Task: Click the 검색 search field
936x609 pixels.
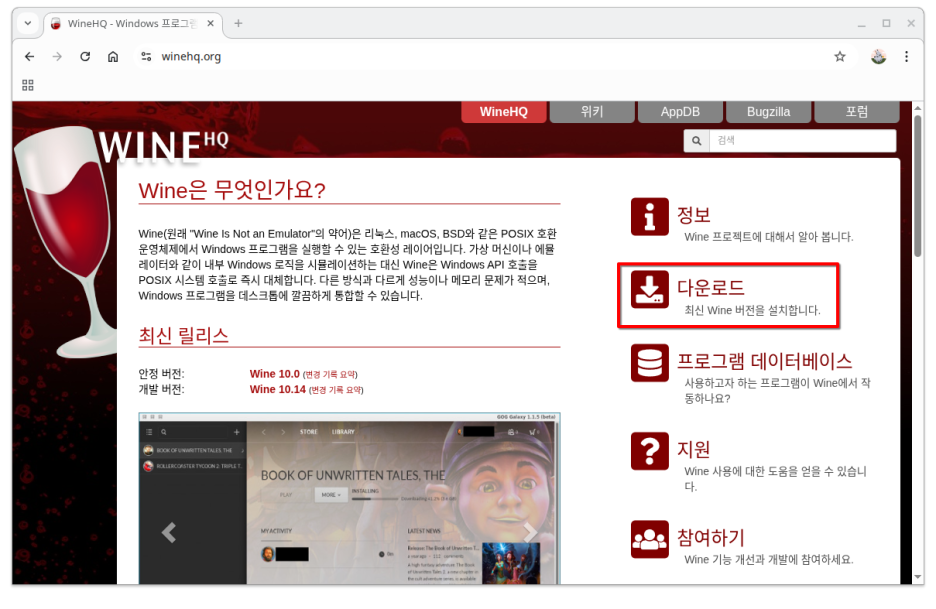Action: coord(802,141)
